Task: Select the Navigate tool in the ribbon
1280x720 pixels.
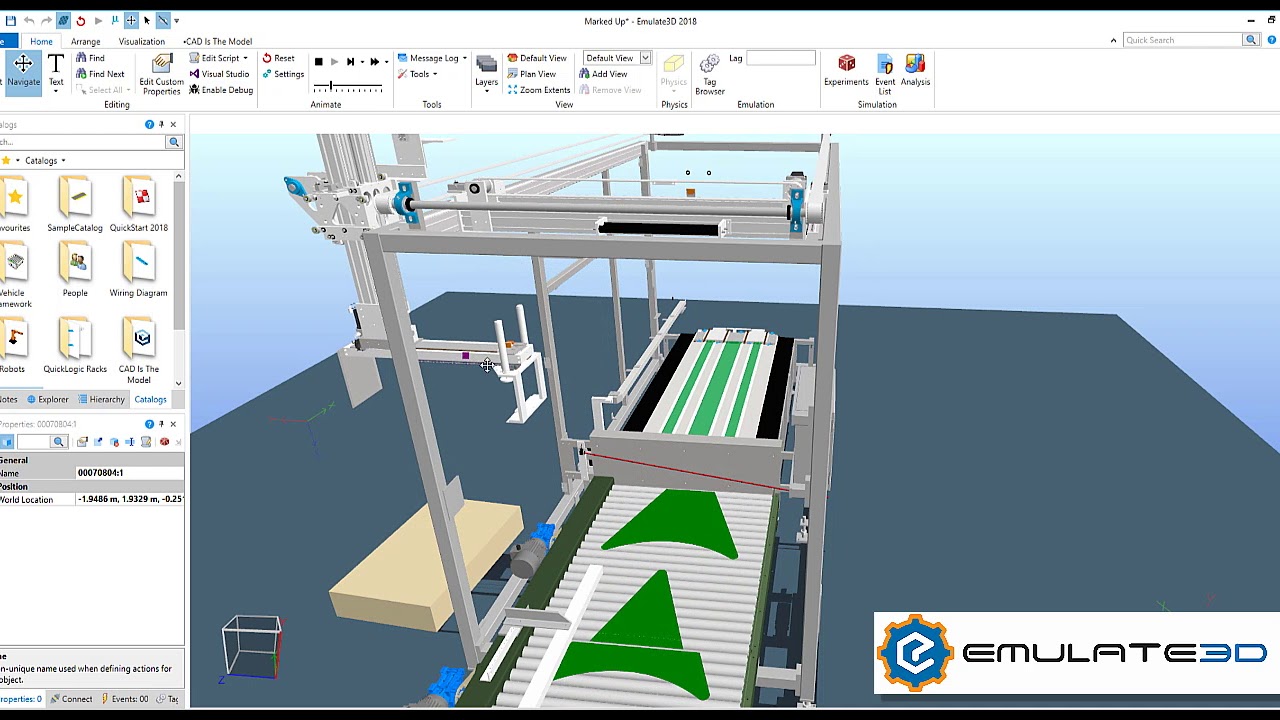Action: 22,72
